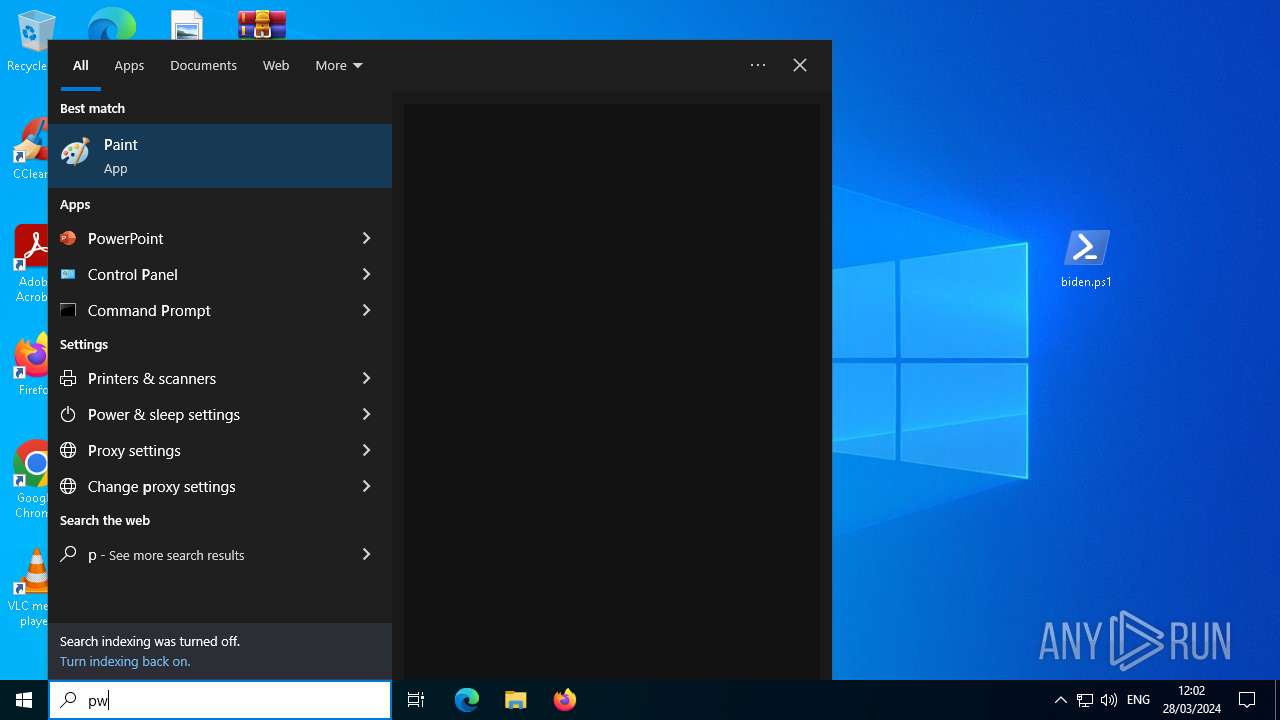Click the Show desktop sliver on taskbar

tap(1277, 700)
